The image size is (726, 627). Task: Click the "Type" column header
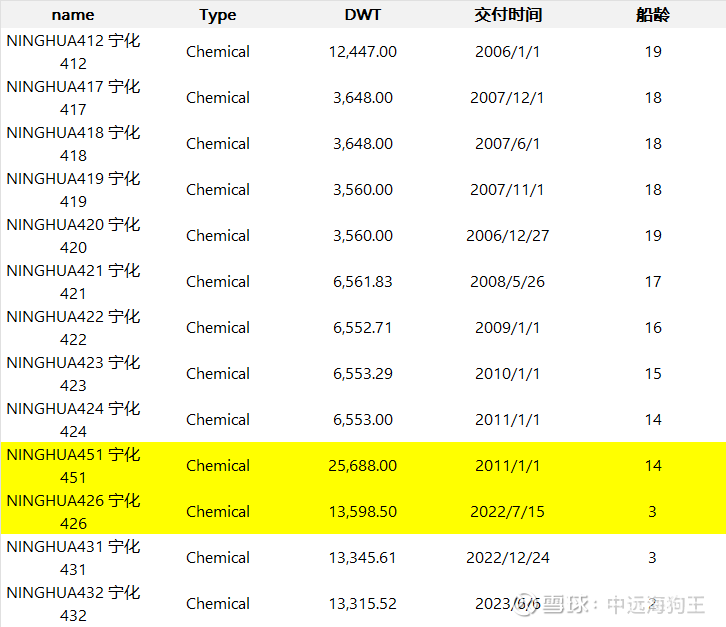[218, 14]
